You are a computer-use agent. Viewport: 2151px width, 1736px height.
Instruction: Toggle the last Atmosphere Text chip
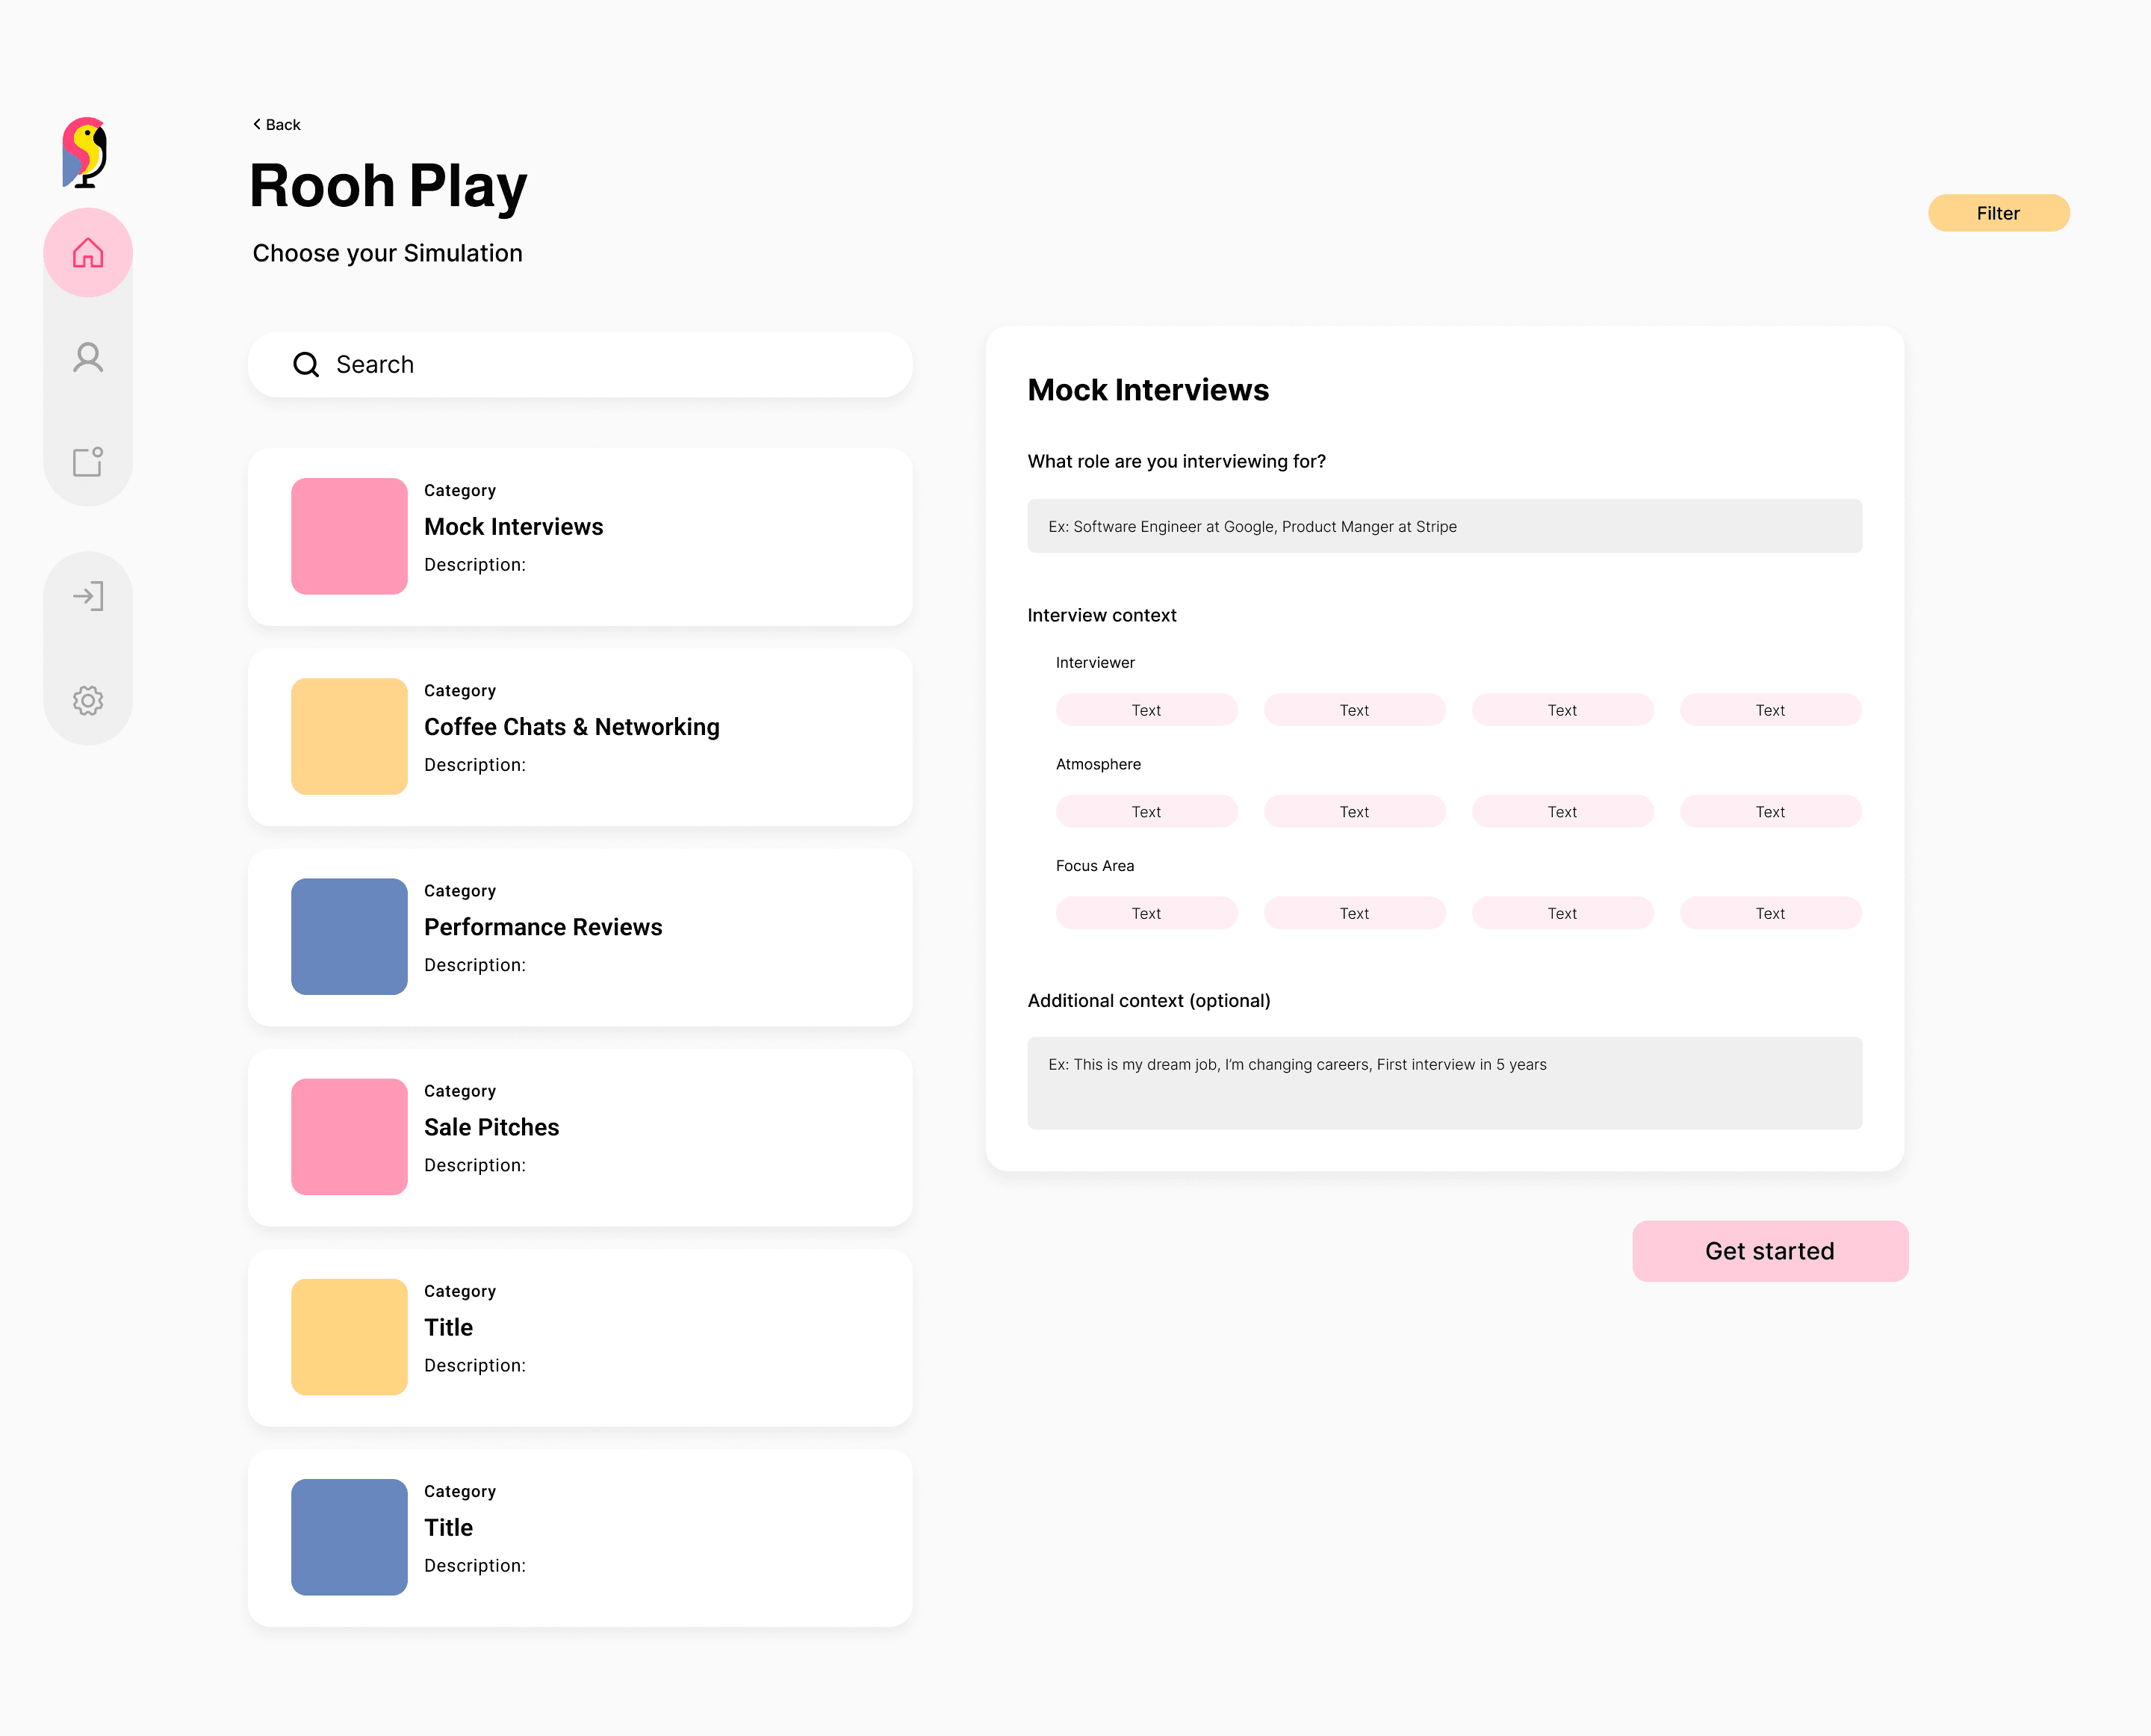click(x=1769, y=812)
